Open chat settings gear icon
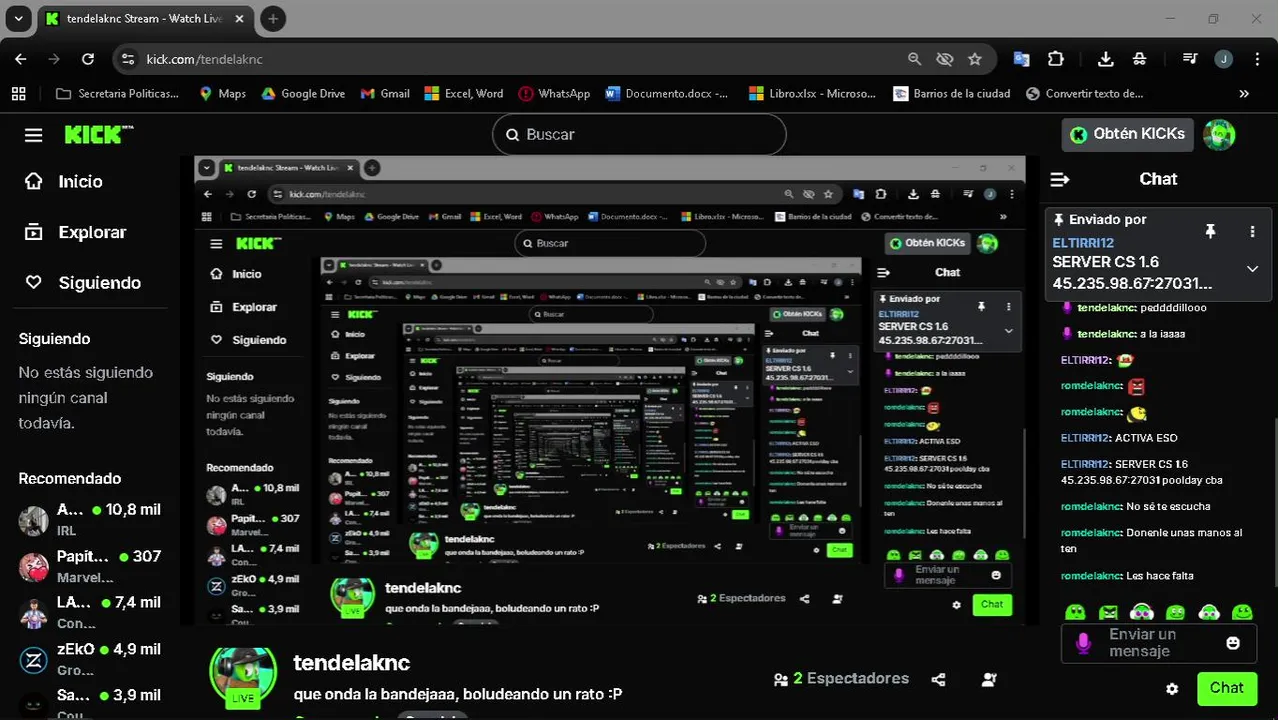Viewport: 1278px width, 720px height. click(x=1172, y=689)
